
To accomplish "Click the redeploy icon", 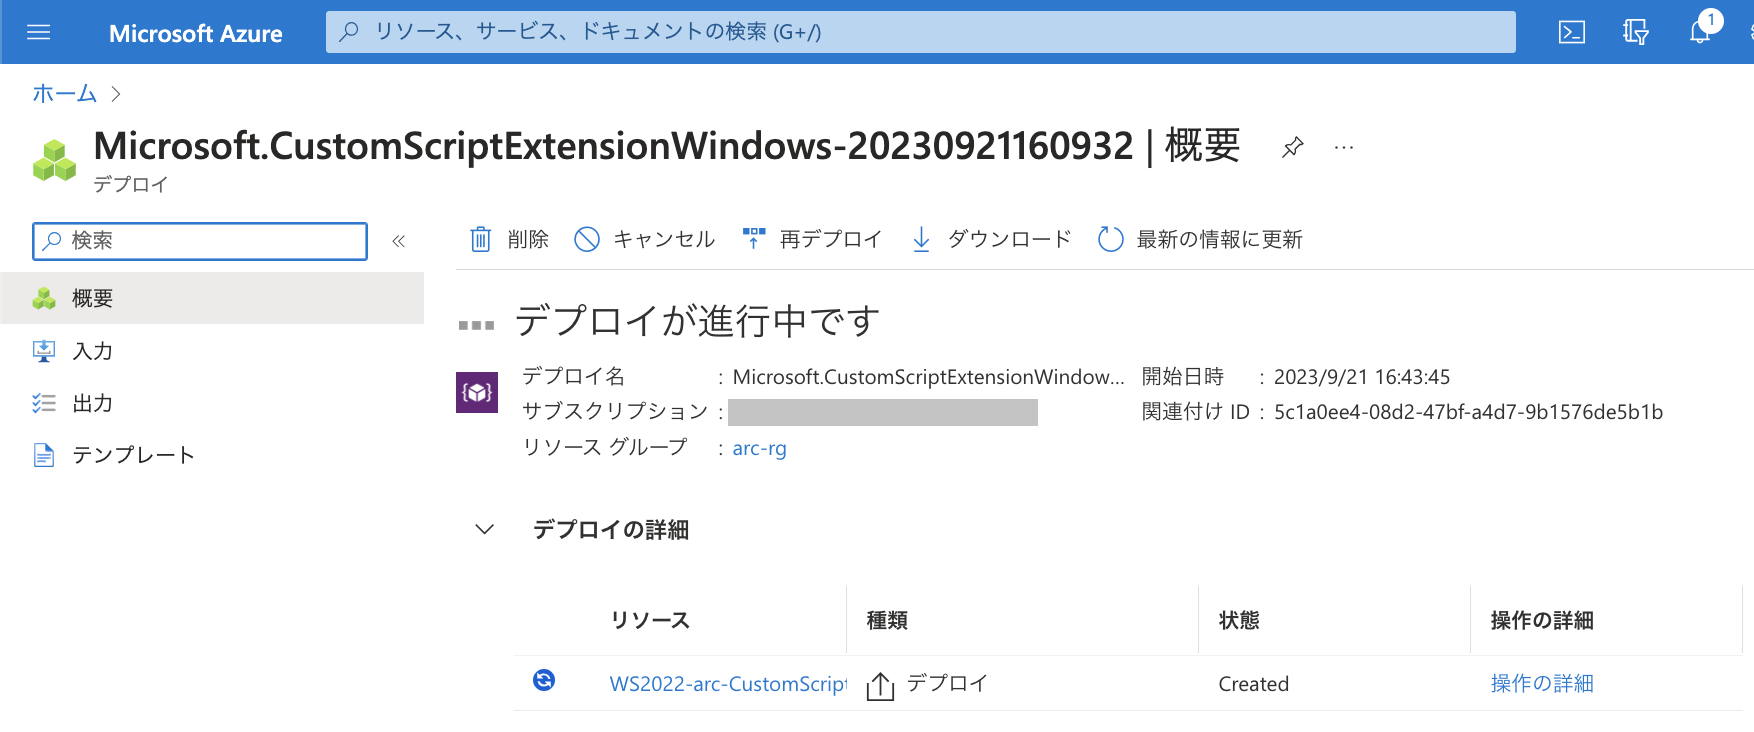I will tap(754, 238).
